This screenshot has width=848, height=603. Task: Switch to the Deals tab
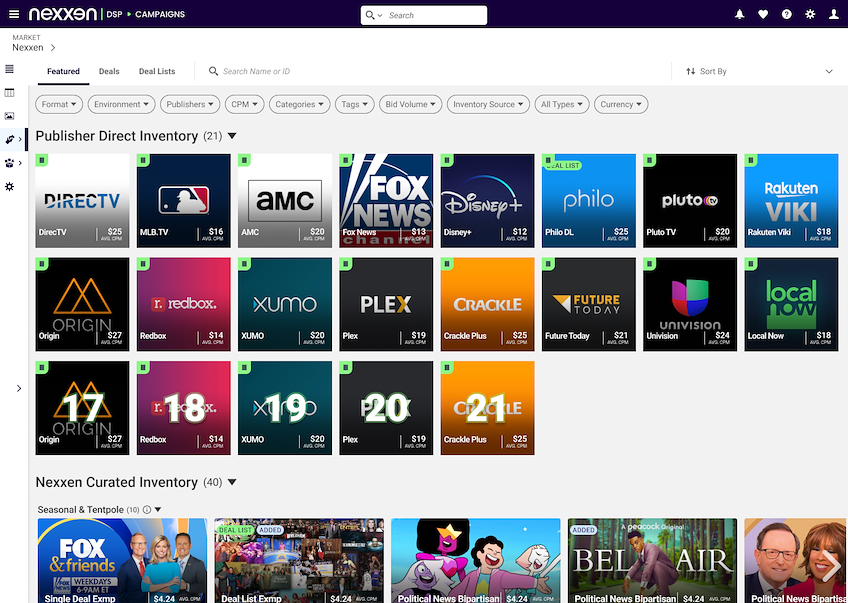click(109, 72)
